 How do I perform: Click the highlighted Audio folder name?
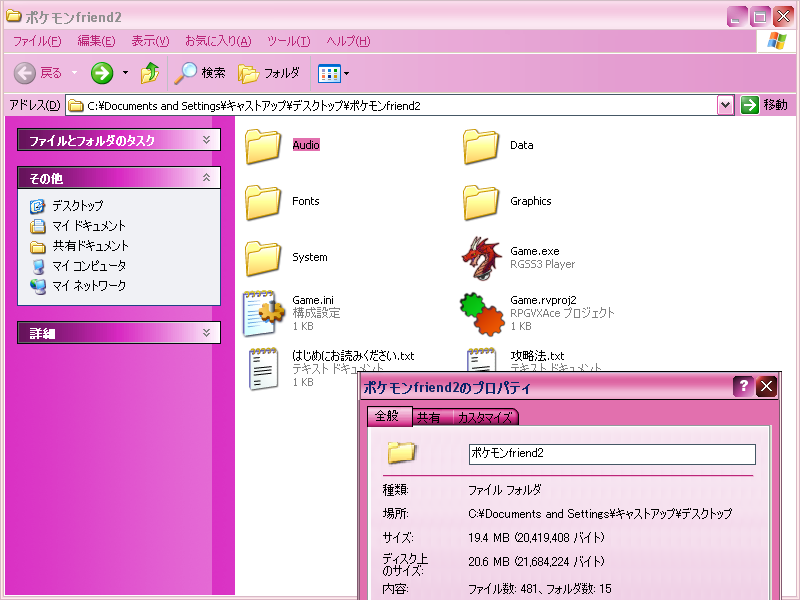[x=306, y=145]
